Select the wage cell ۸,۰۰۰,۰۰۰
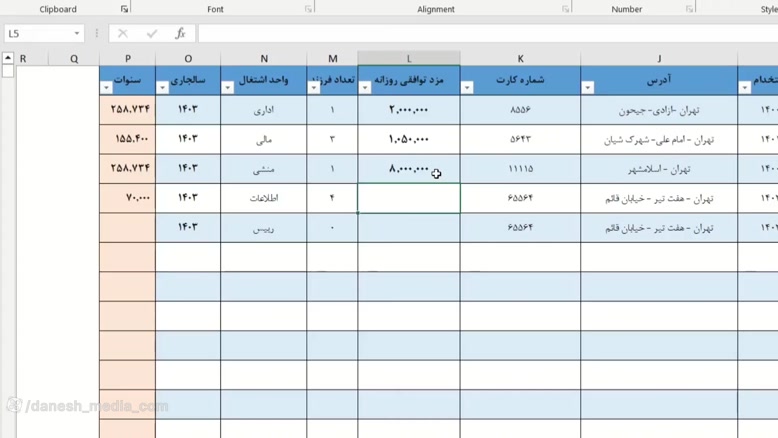778x438 pixels. click(x=409, y=169)
